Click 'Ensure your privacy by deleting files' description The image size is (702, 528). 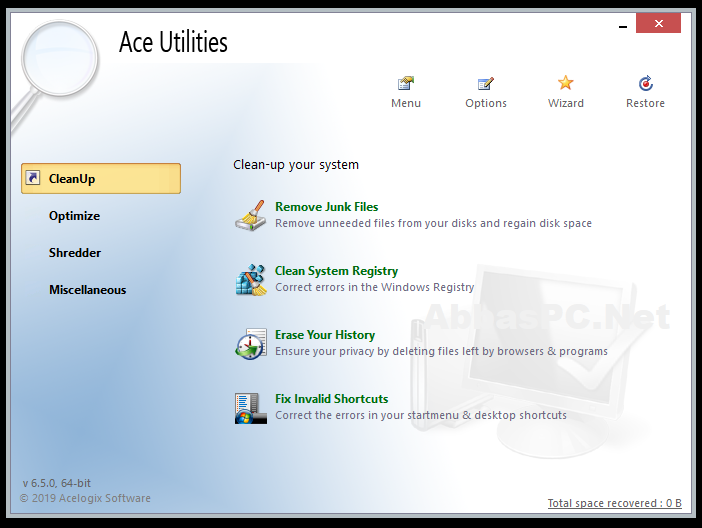pos(441,351)
